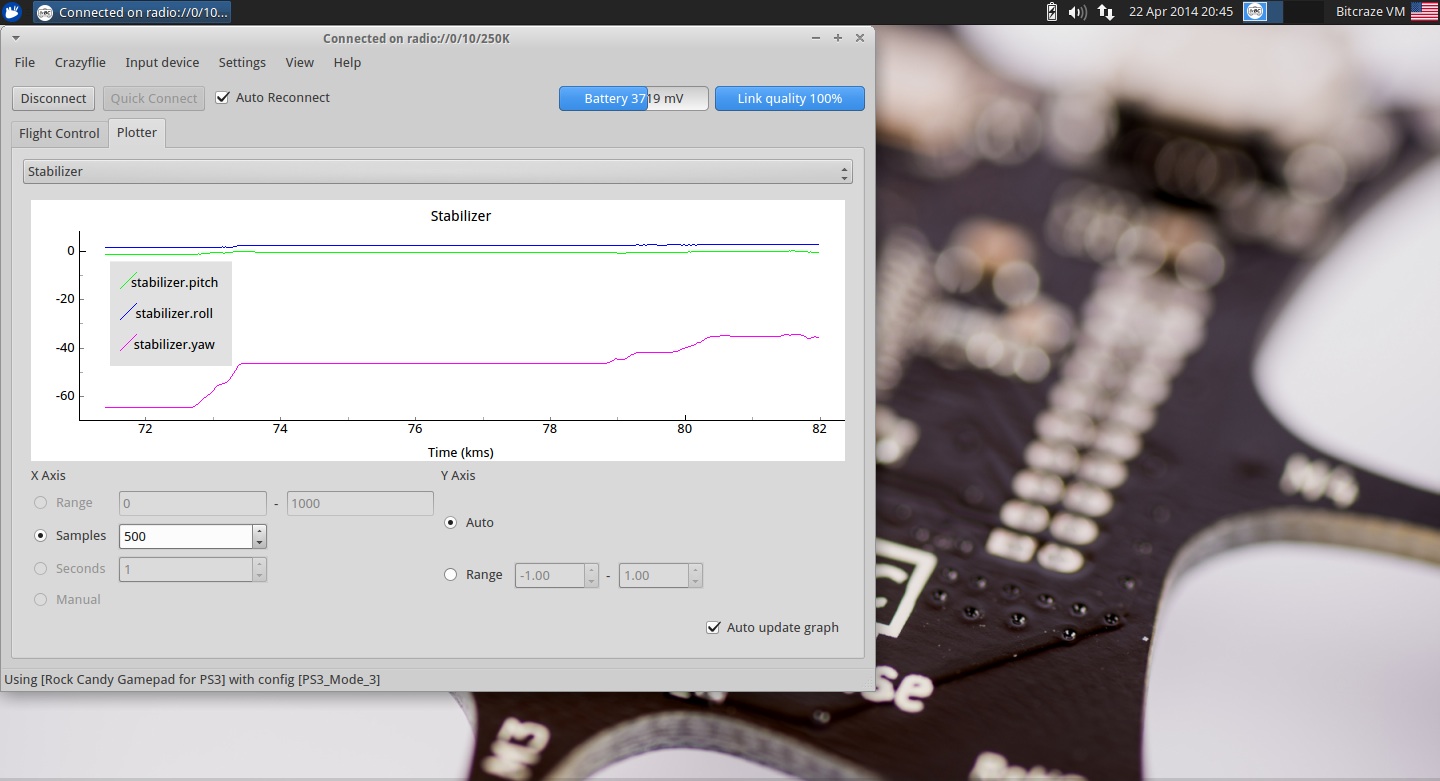This screenshot has width=1440, height=781.
Task: Open the Input device menu
Action: [x=162, y=62]
